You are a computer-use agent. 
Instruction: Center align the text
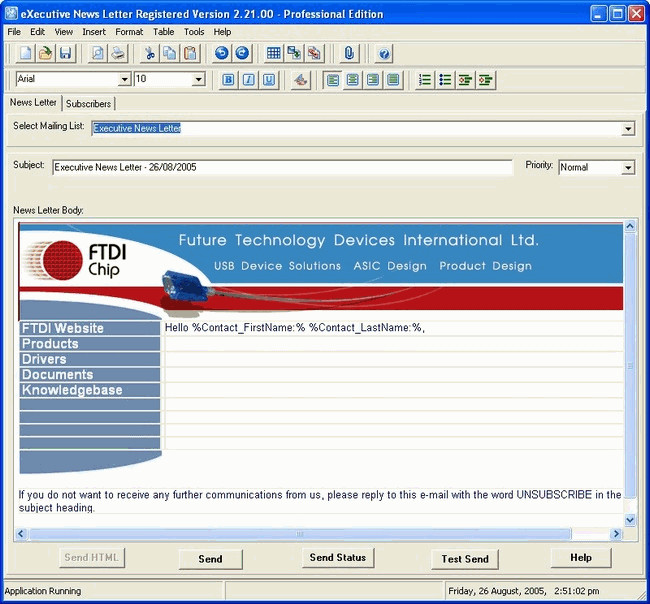click(x=353, y=80)
